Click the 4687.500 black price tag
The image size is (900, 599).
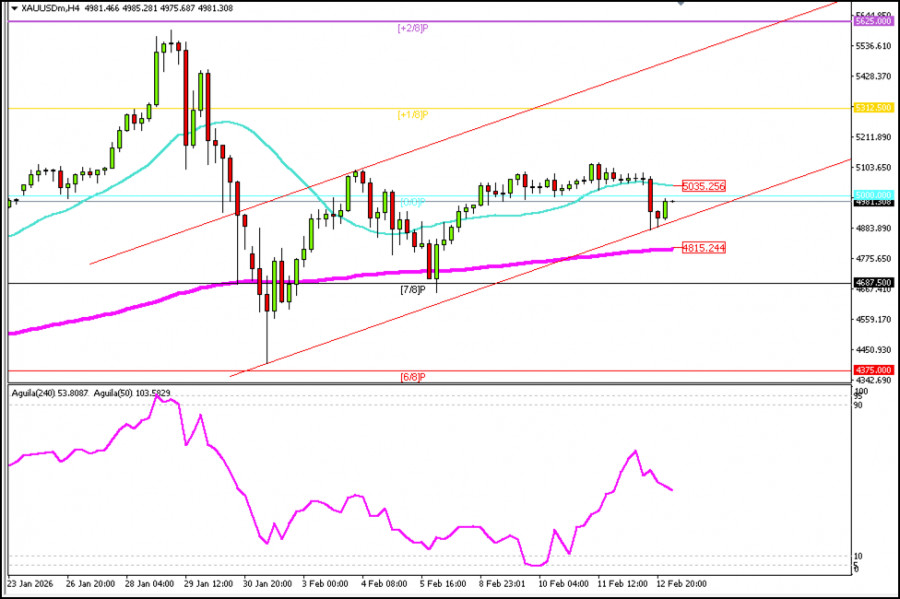coord(873,282)
